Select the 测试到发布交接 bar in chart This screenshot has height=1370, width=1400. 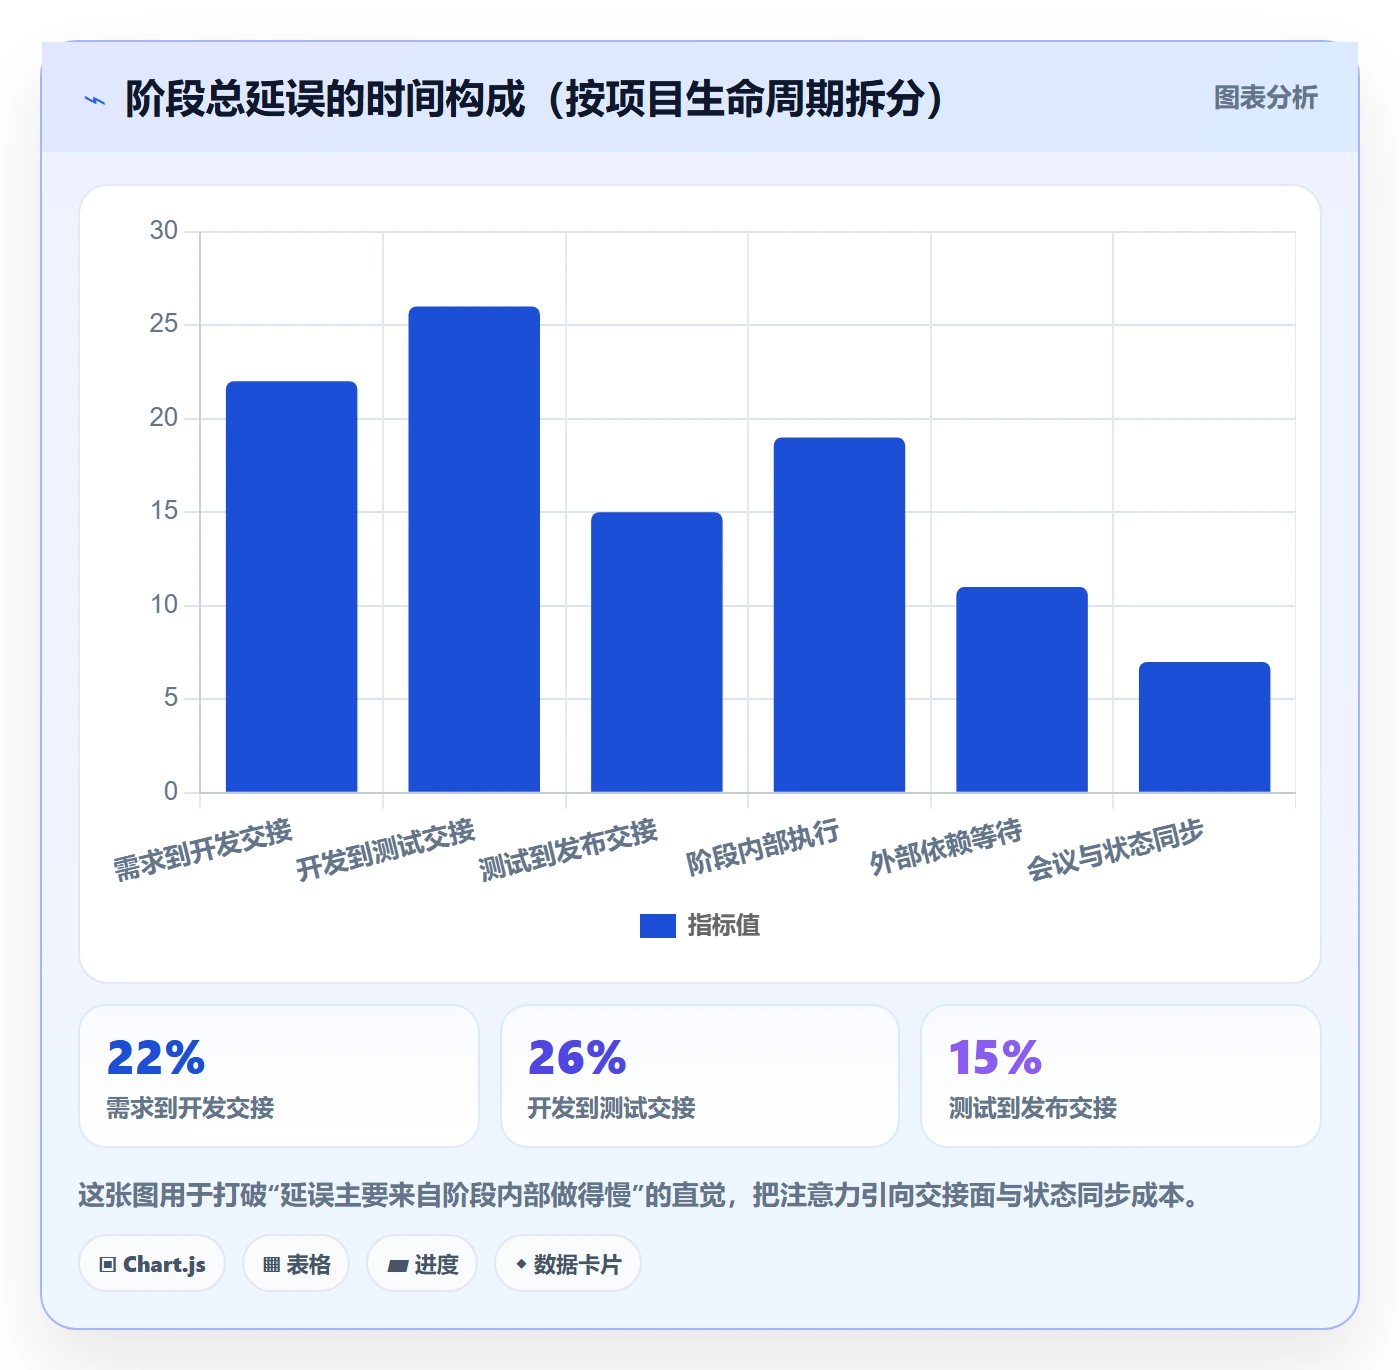point(657,652)
